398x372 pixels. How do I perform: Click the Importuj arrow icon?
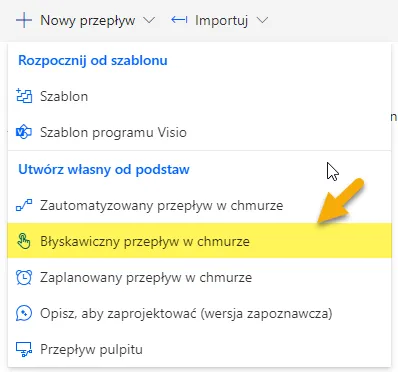click(x=179, y=20)
